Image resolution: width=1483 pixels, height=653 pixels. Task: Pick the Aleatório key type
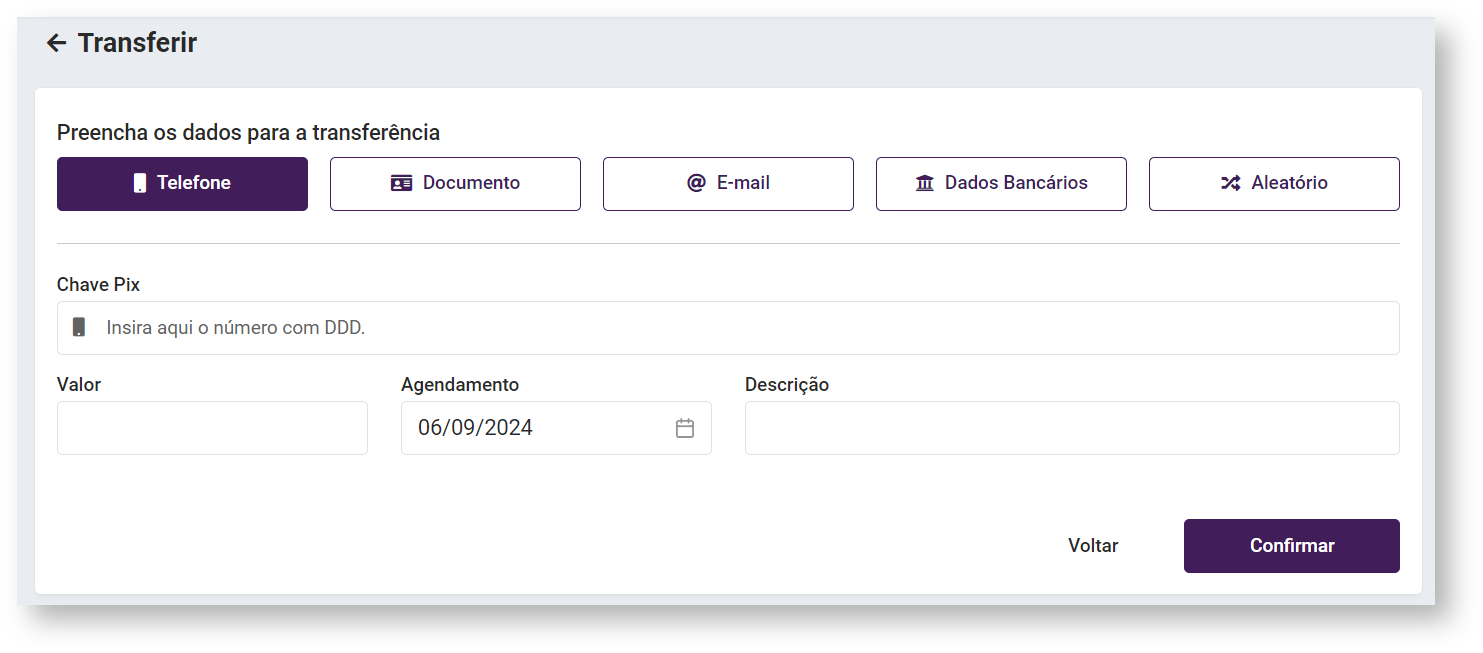[x=1274, y=184]
